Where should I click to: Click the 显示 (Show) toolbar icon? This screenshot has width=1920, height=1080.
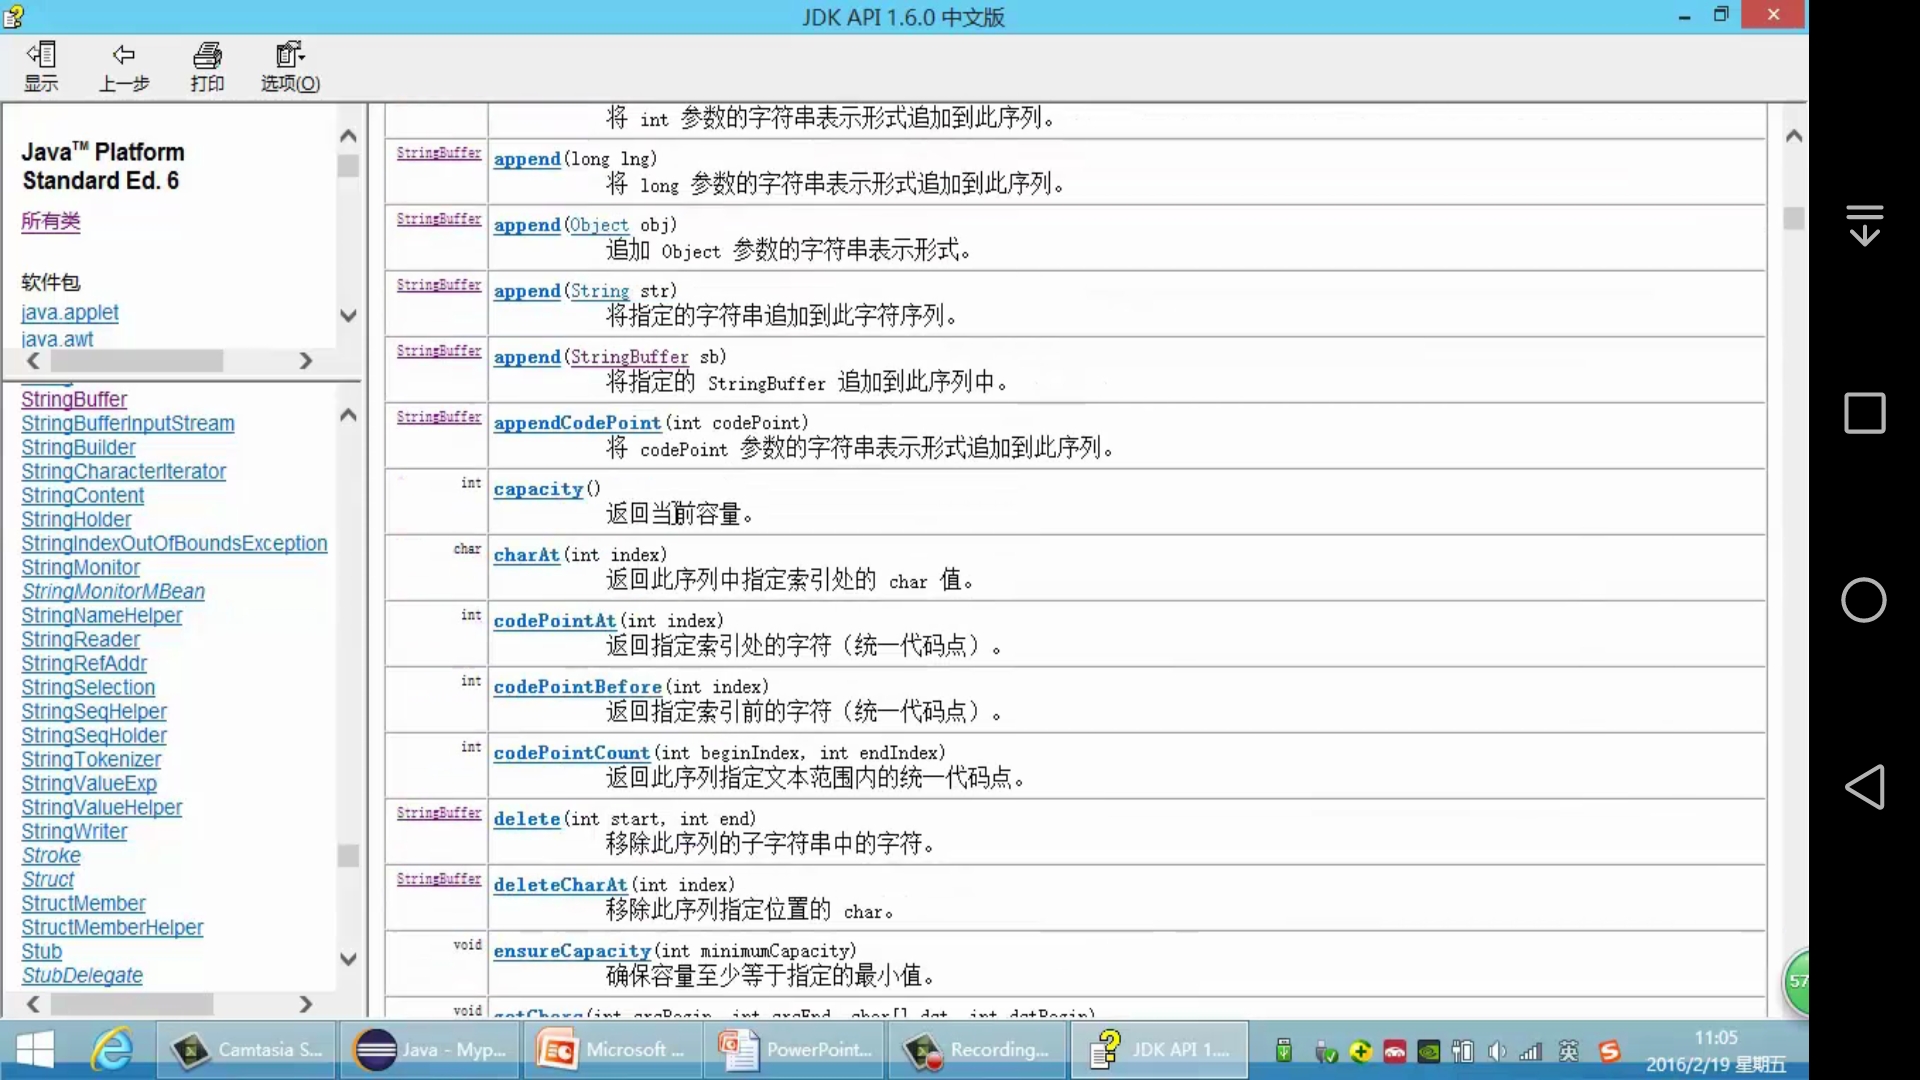[41, 67]
